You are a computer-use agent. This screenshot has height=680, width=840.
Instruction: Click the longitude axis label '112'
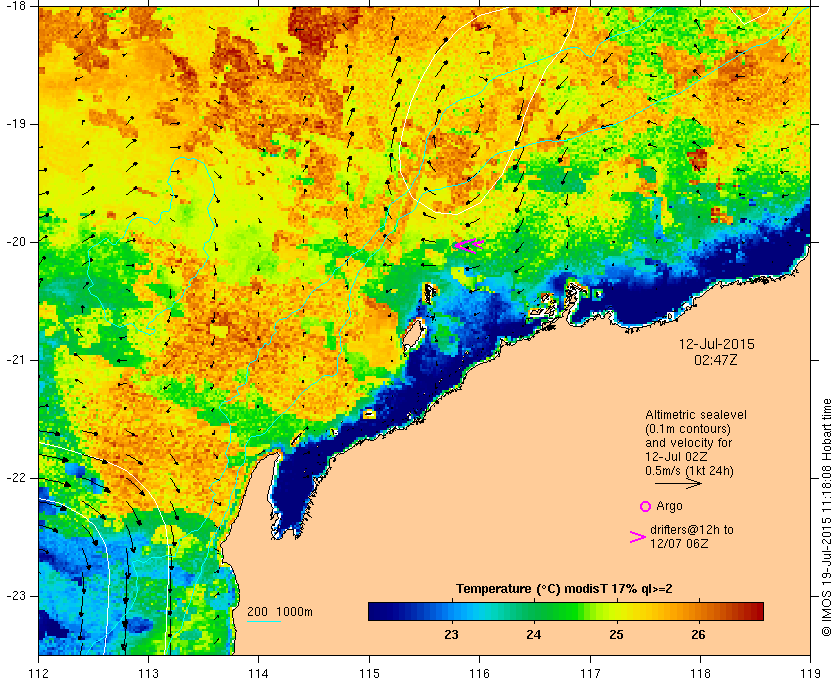click(x=39, y=672)
